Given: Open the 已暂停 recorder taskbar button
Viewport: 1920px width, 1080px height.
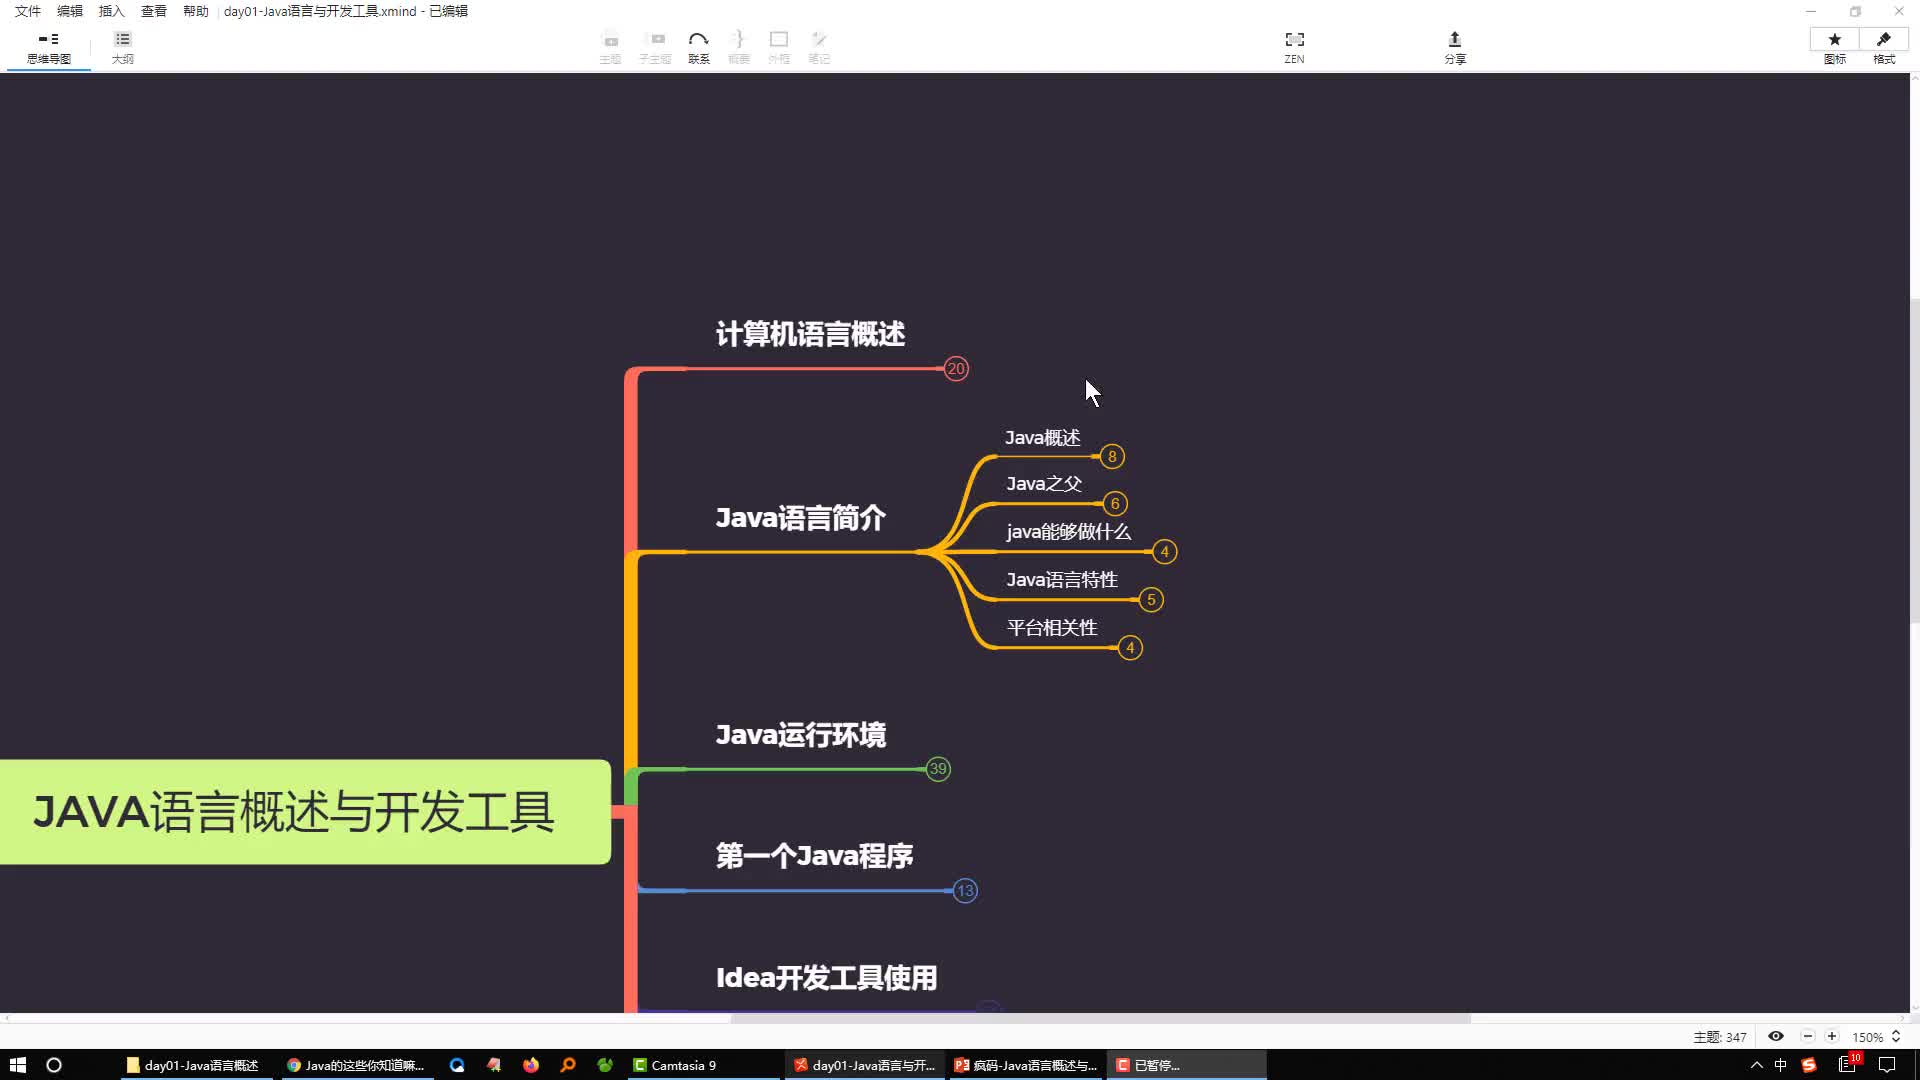Looking at the screenshot, I should pyautogui.click(x=1187, y=1065).
